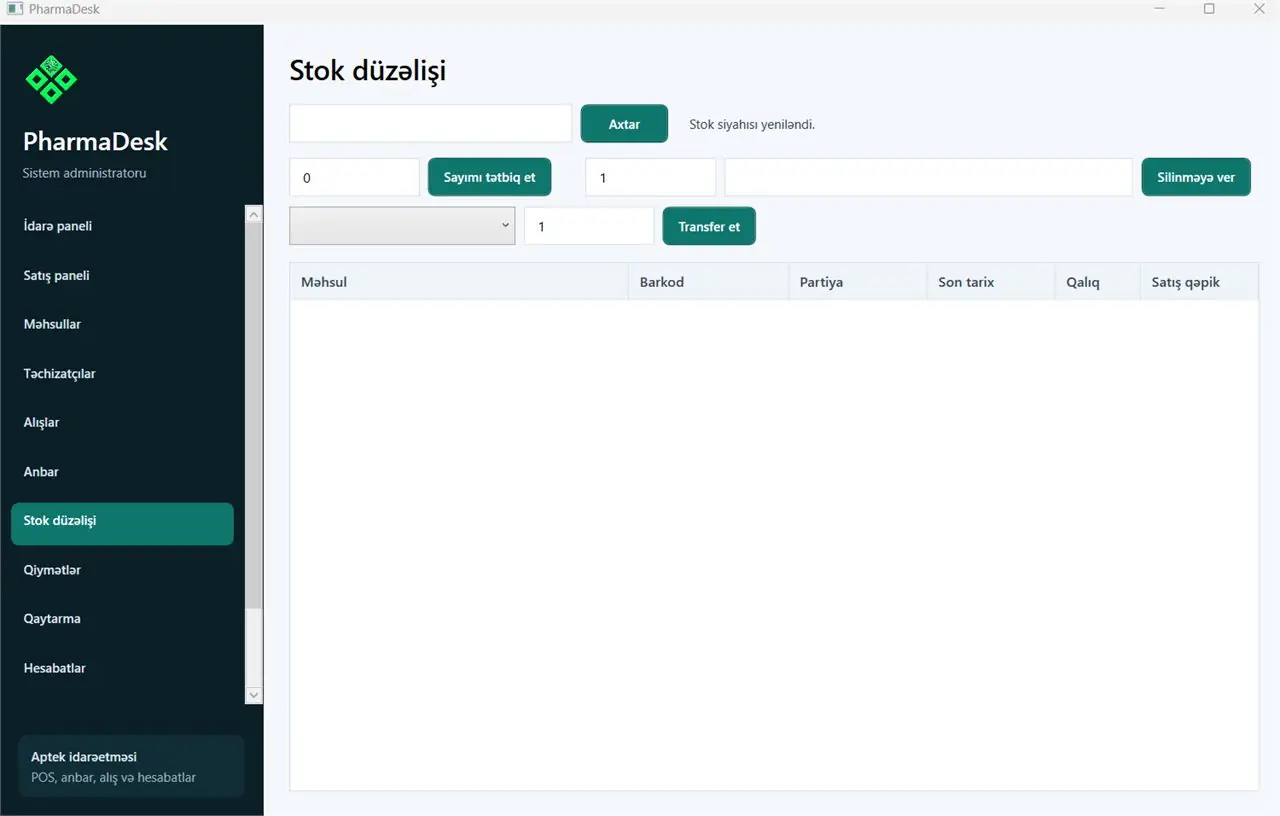
Task: Click the Silinməyə ver button
Action: pyautogui.click(x=1196, y=177)
